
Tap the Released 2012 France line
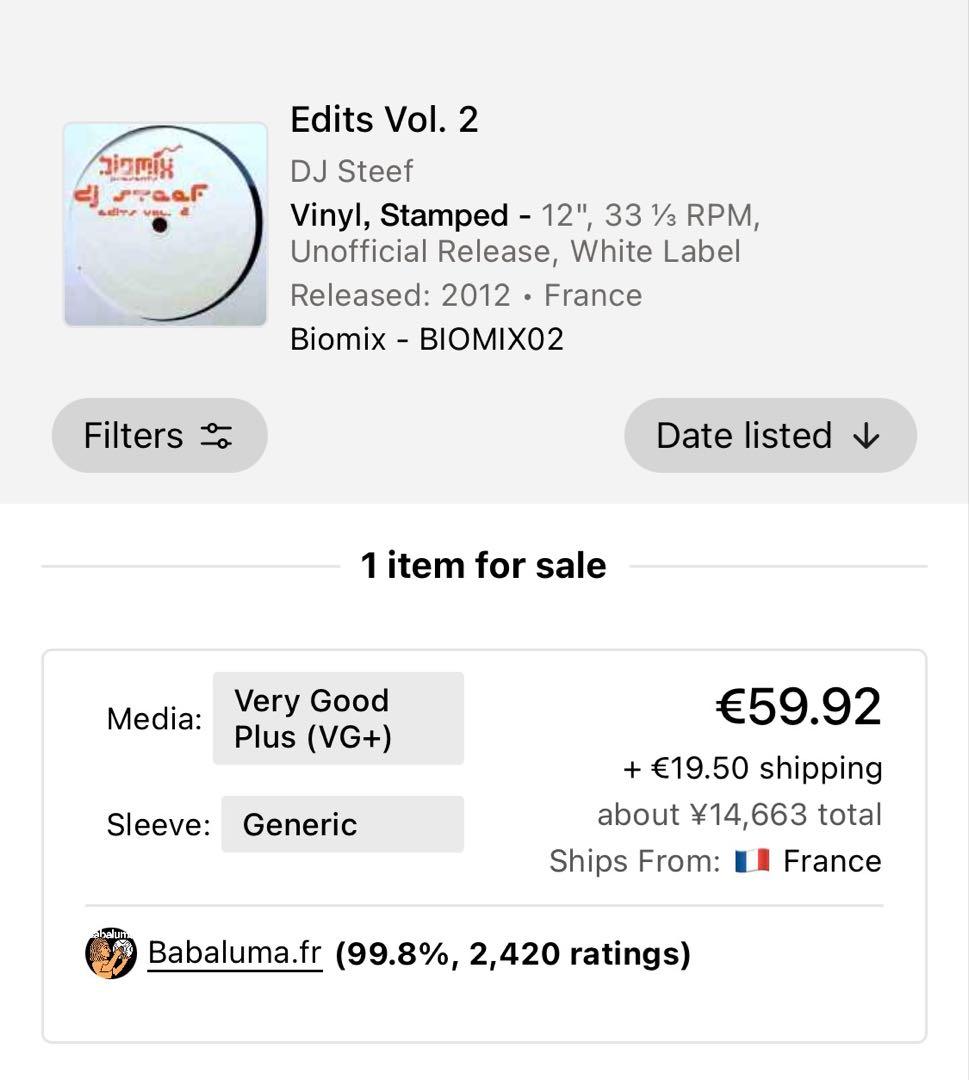466,295
